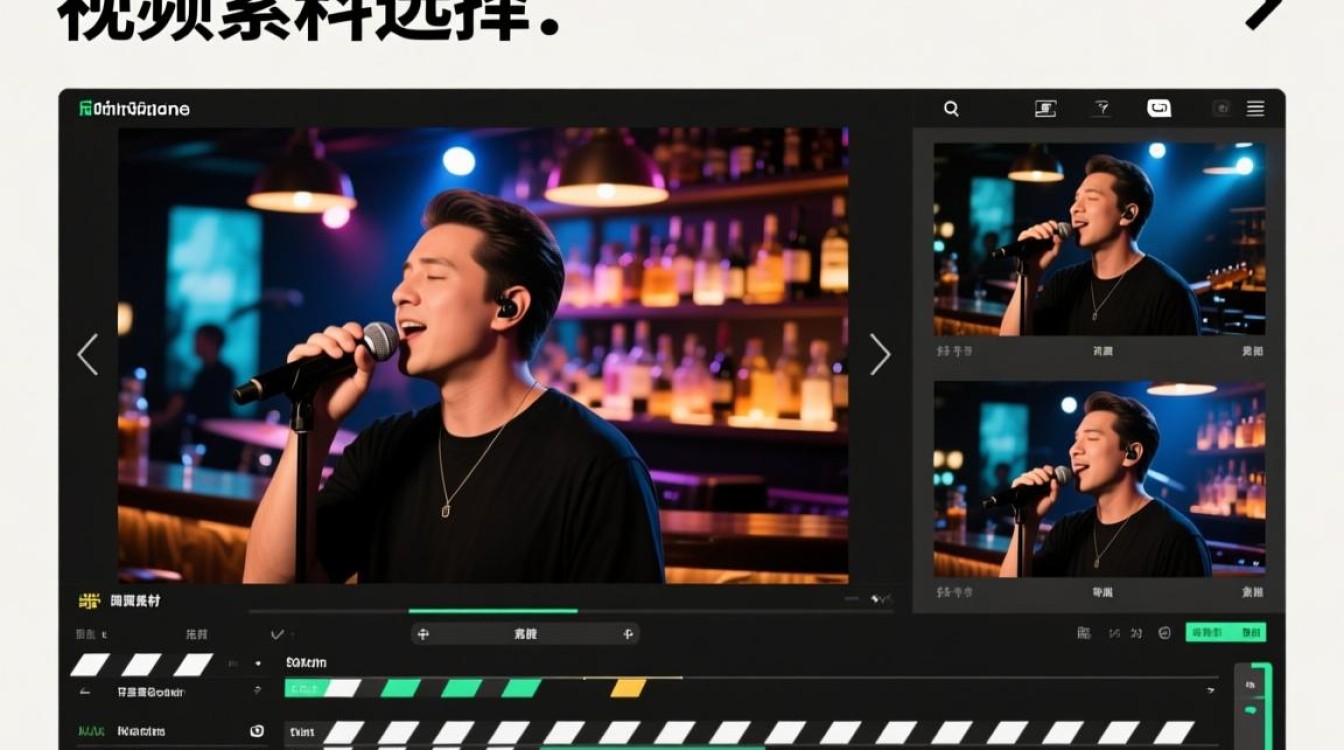Open the hamburger menu at top right
Screen dimensions: 1344x750
(x=1255, y=109)
